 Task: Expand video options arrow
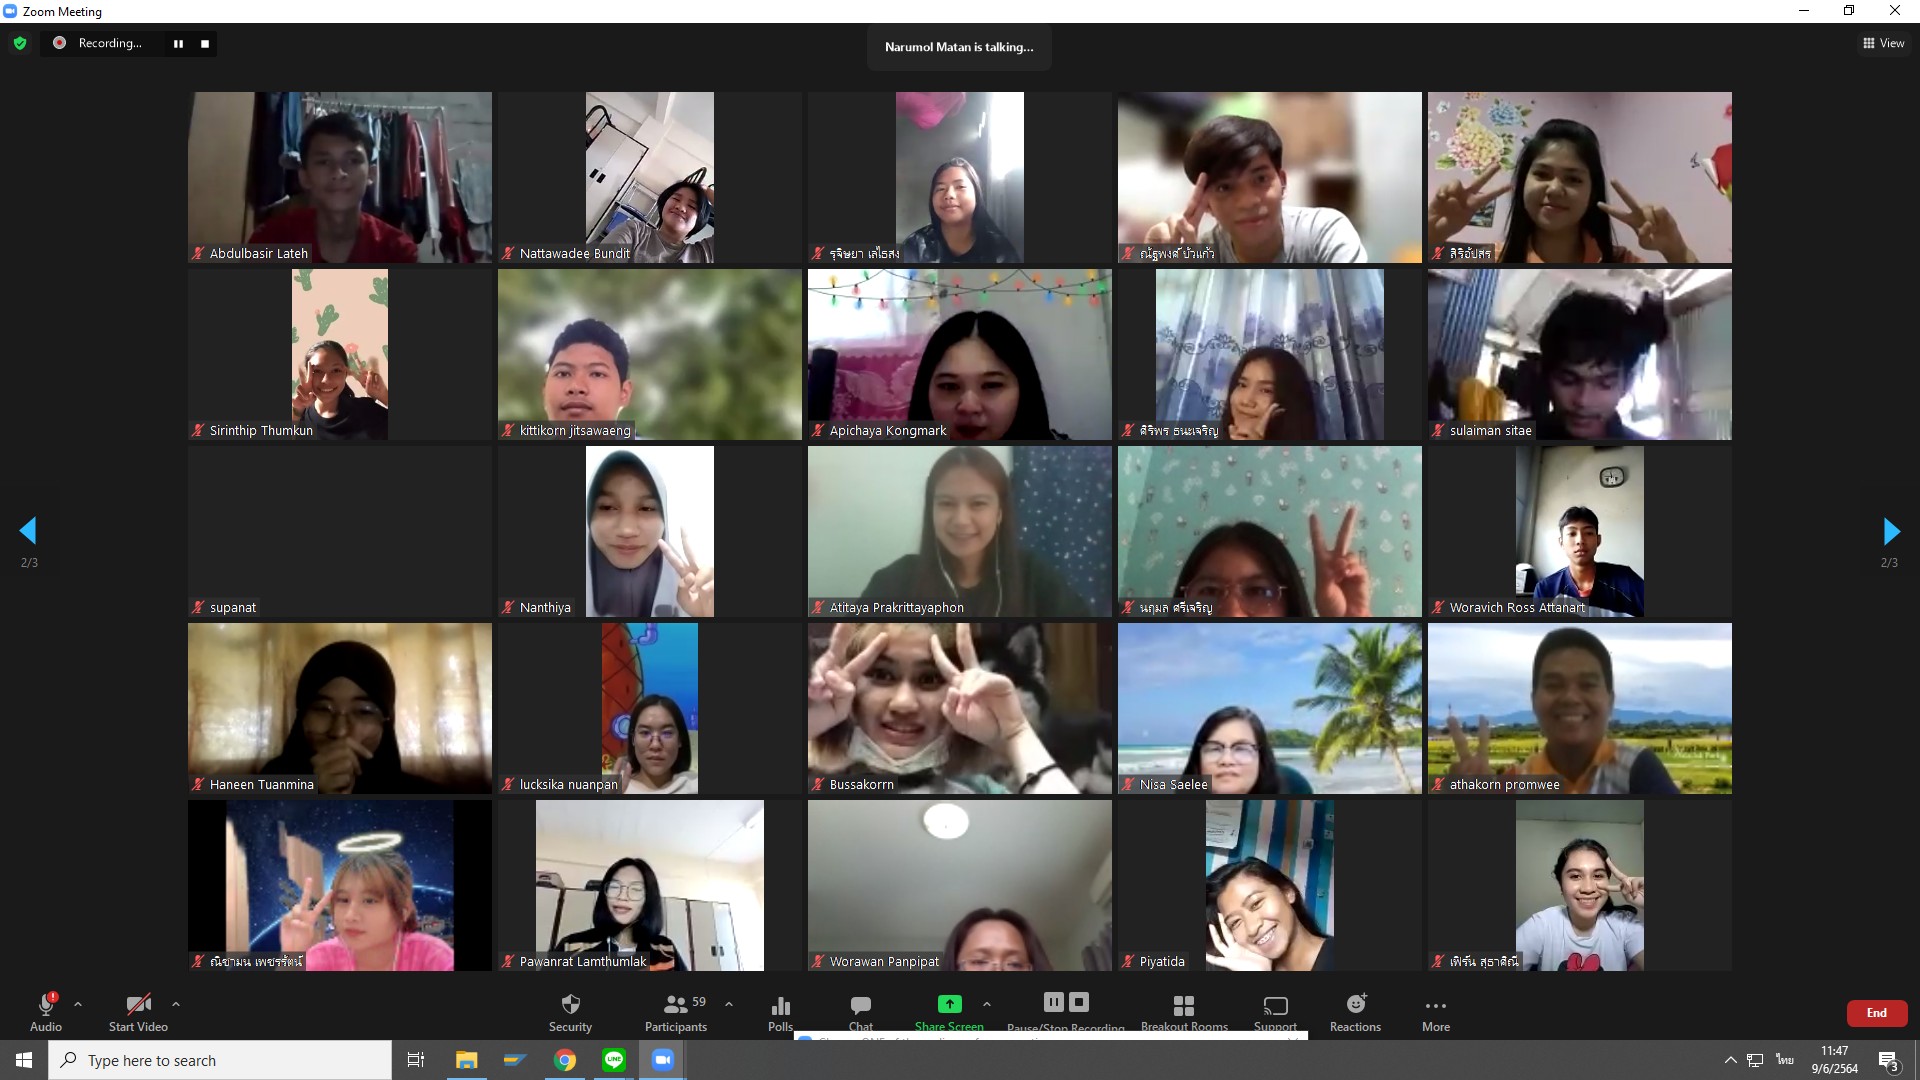pos(176,1004)
